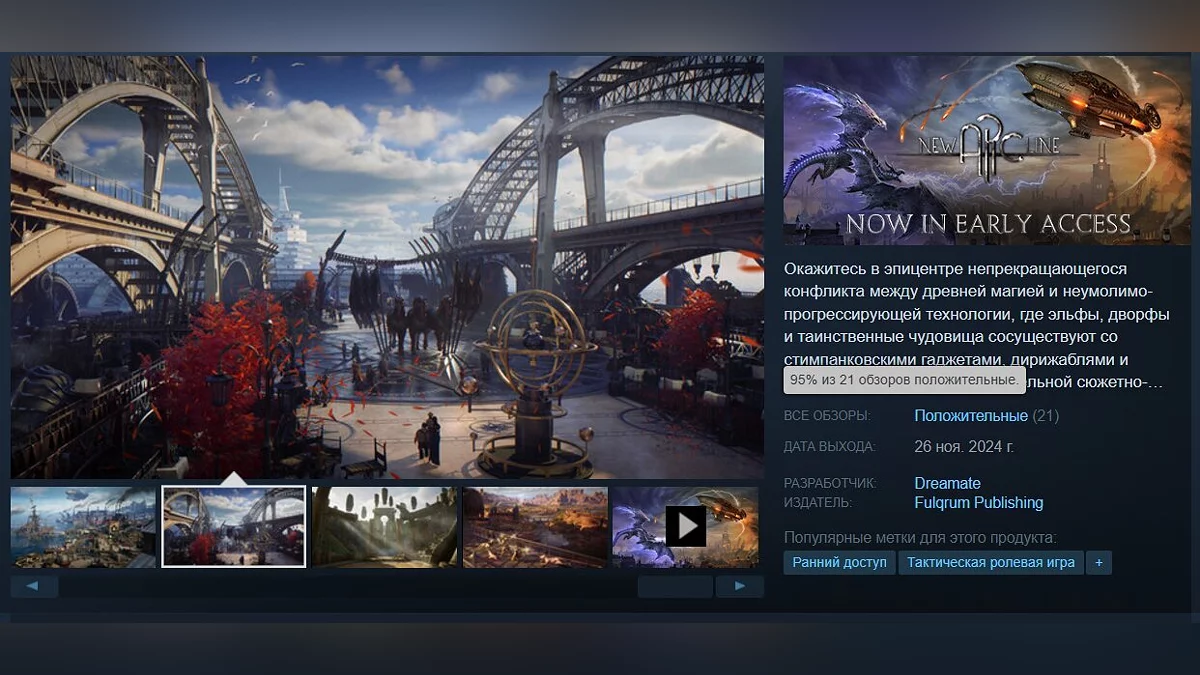Select the 'Ранний доступ' tag
This screenshot has height=675, width=1200.
click(839, 562)
